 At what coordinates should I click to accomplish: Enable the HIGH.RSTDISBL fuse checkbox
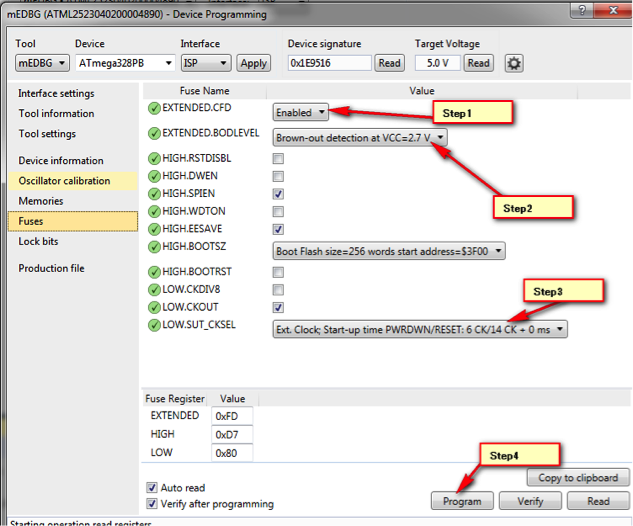coord(278,159)
